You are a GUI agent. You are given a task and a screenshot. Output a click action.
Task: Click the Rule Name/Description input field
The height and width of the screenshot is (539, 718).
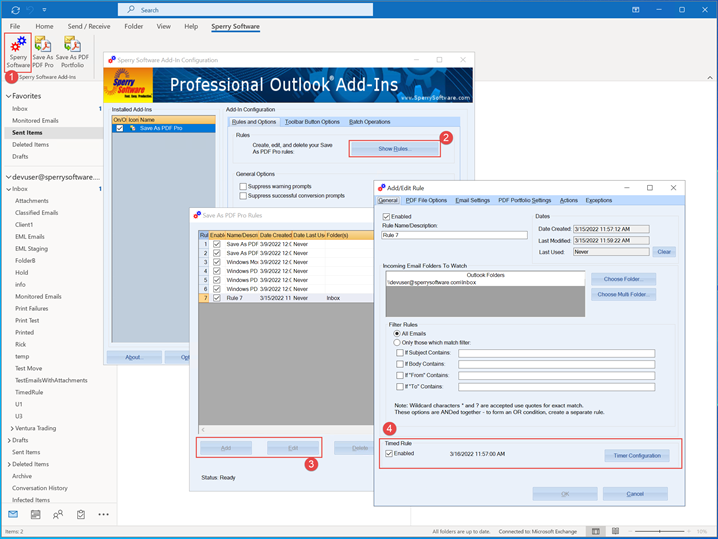pos(455,235)
